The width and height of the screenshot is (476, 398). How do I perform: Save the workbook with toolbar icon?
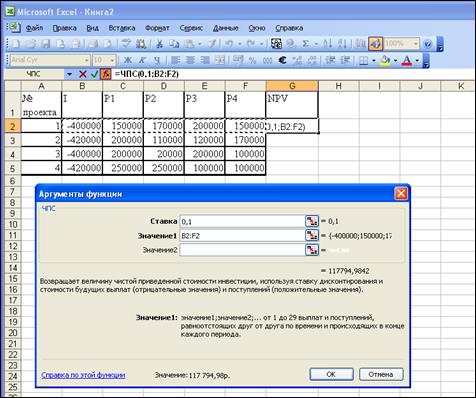(x=46, y=44)
